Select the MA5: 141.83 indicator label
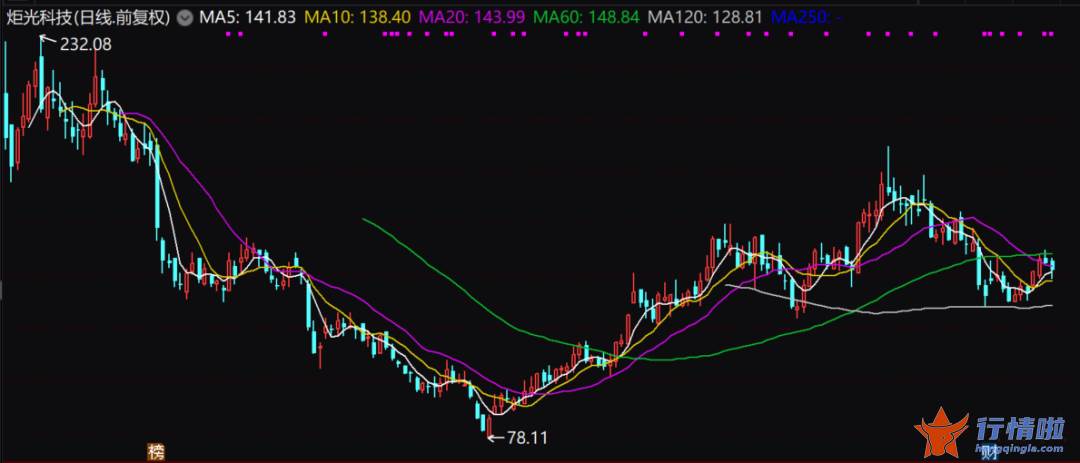 (x=247, y=17)
